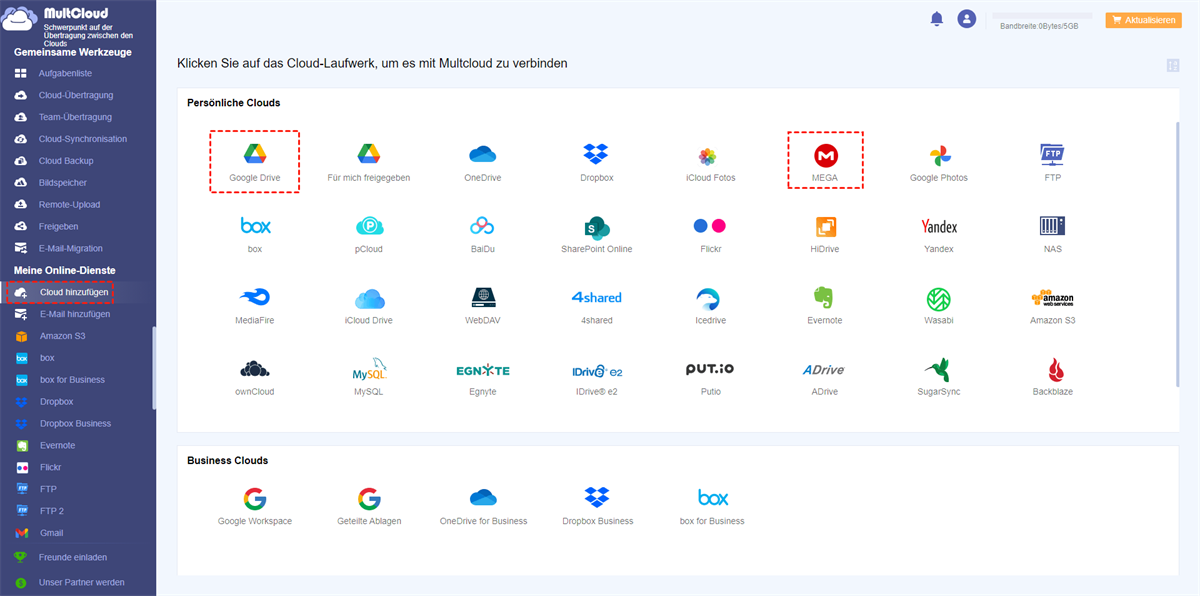Pick Dropbox under personal clouds
This screenshot has height=596, width=1200.
pyautogui.click(x=597, y=155)
